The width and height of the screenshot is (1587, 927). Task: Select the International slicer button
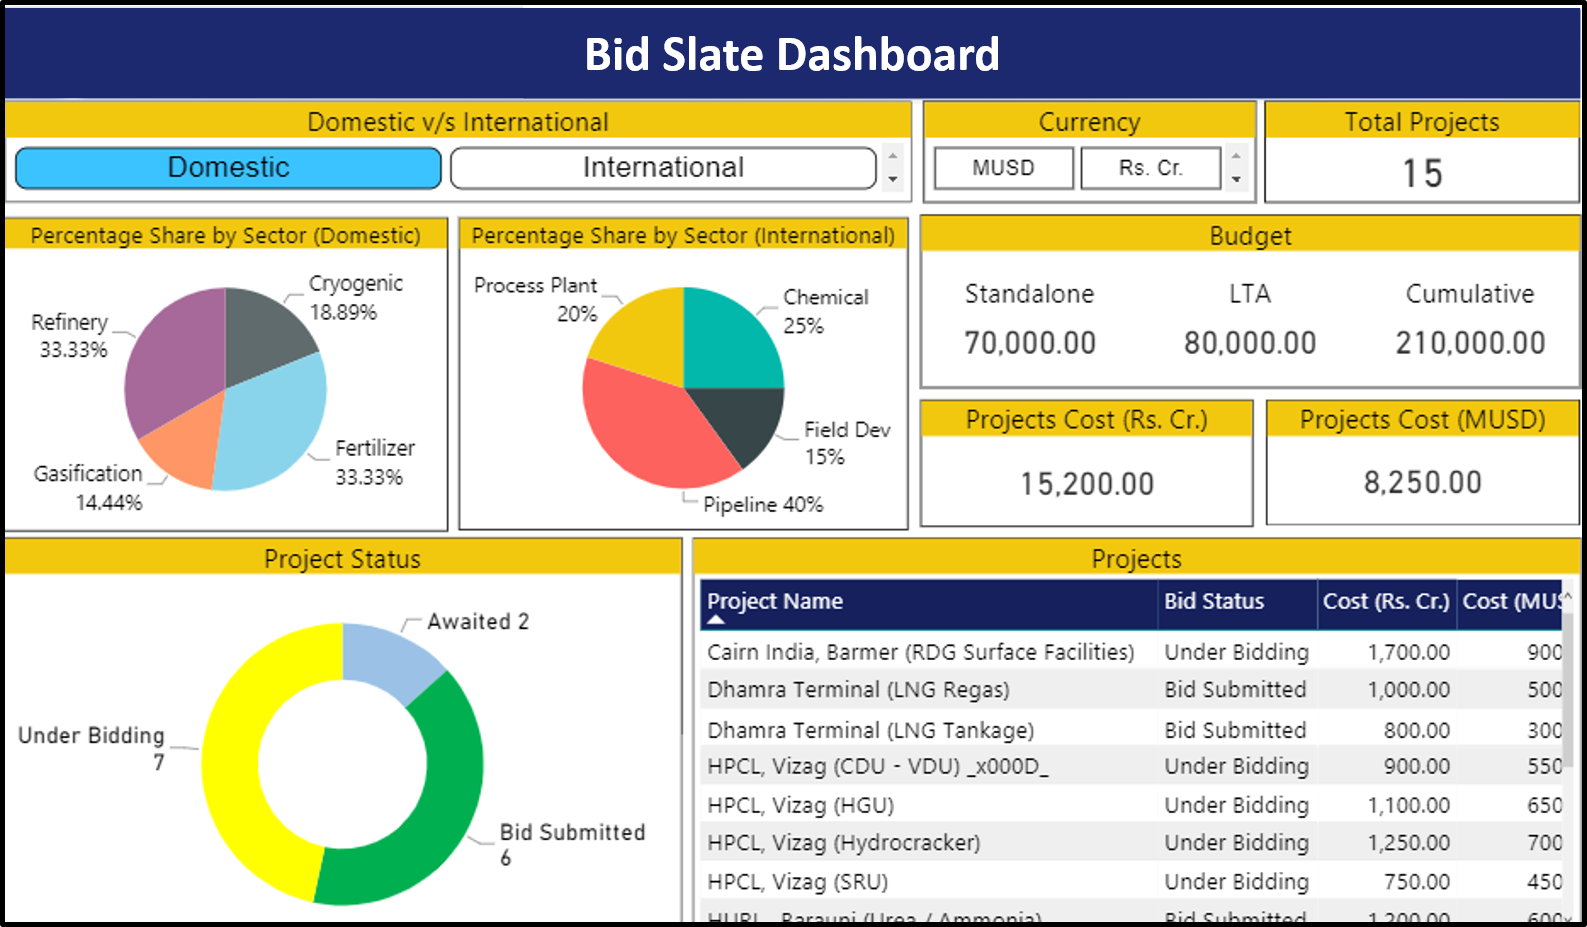point(663,168)
